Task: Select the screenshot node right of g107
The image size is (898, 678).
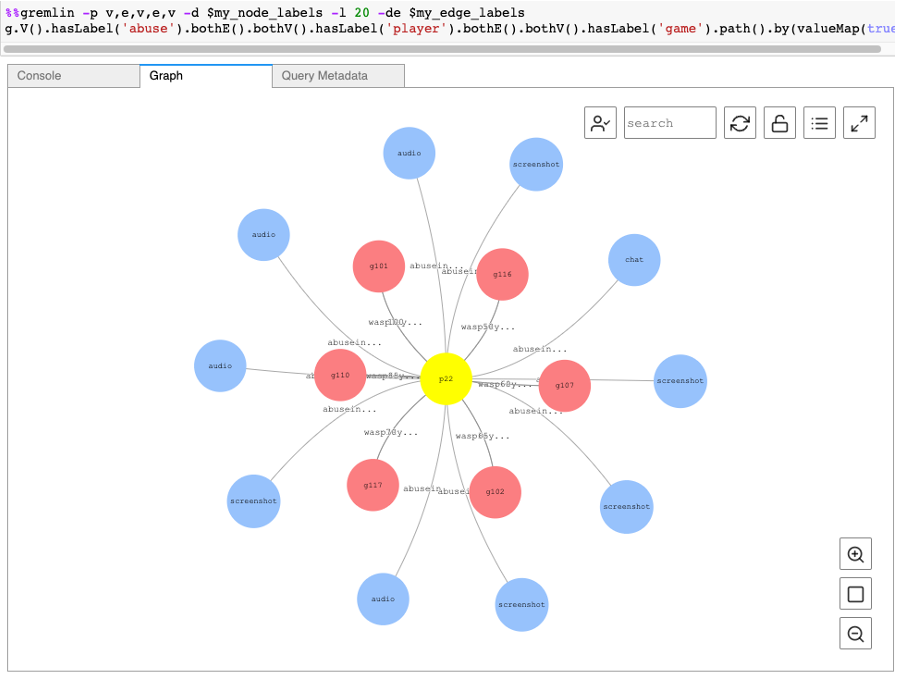Action: click(680, 381)
